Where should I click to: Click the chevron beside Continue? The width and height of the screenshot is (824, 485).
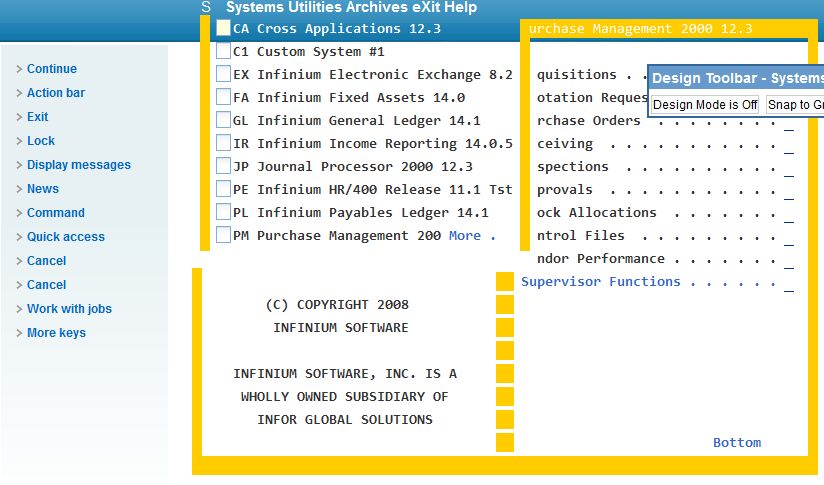click(19, 69)
